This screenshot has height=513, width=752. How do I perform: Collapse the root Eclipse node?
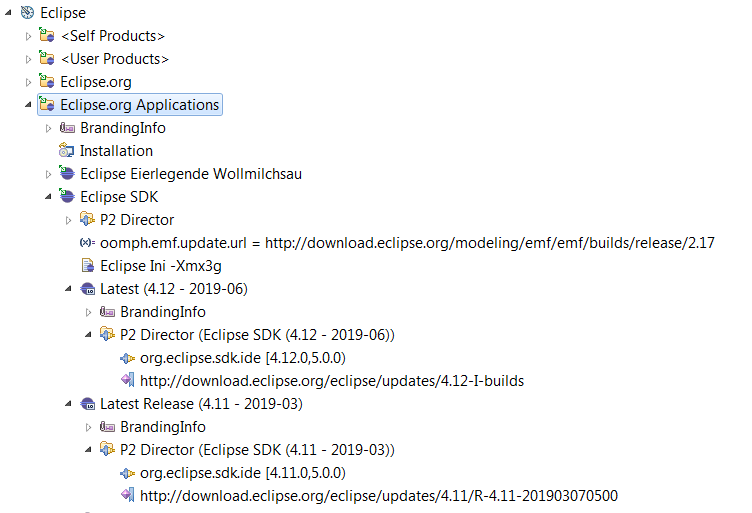8,13
